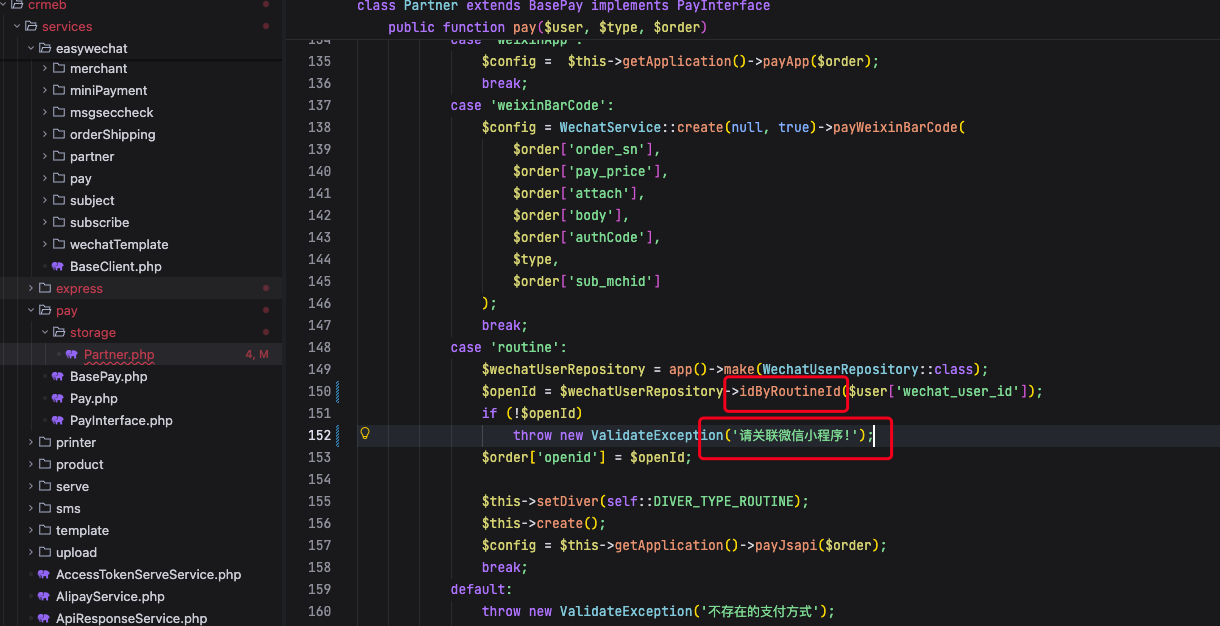The image size is (1220, 626).
Task: Expand the upload folder
Action: (32, 552)
